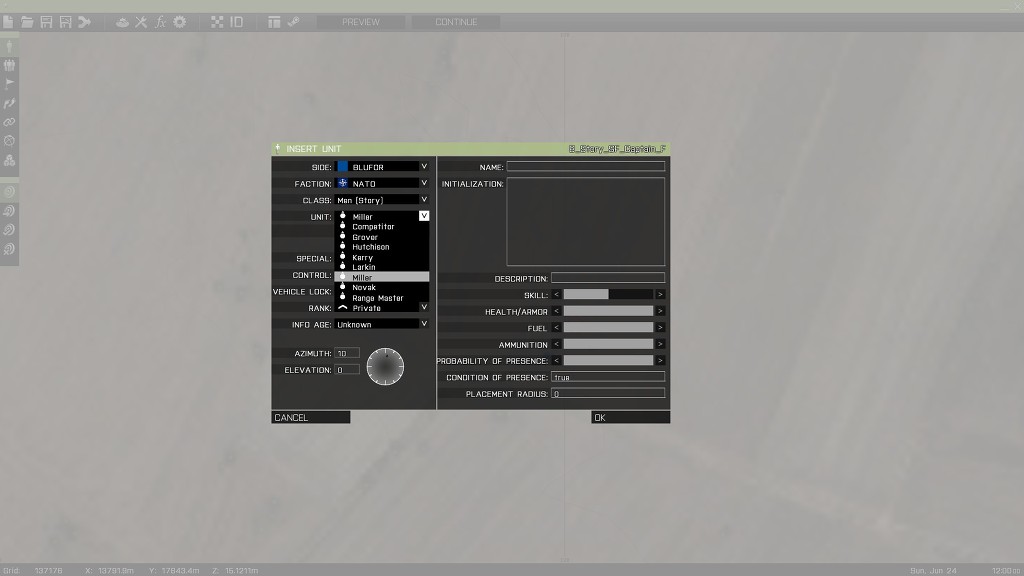Select the flag Triggers mode icon
The image size is (1024, 576).
click(10, 84)
